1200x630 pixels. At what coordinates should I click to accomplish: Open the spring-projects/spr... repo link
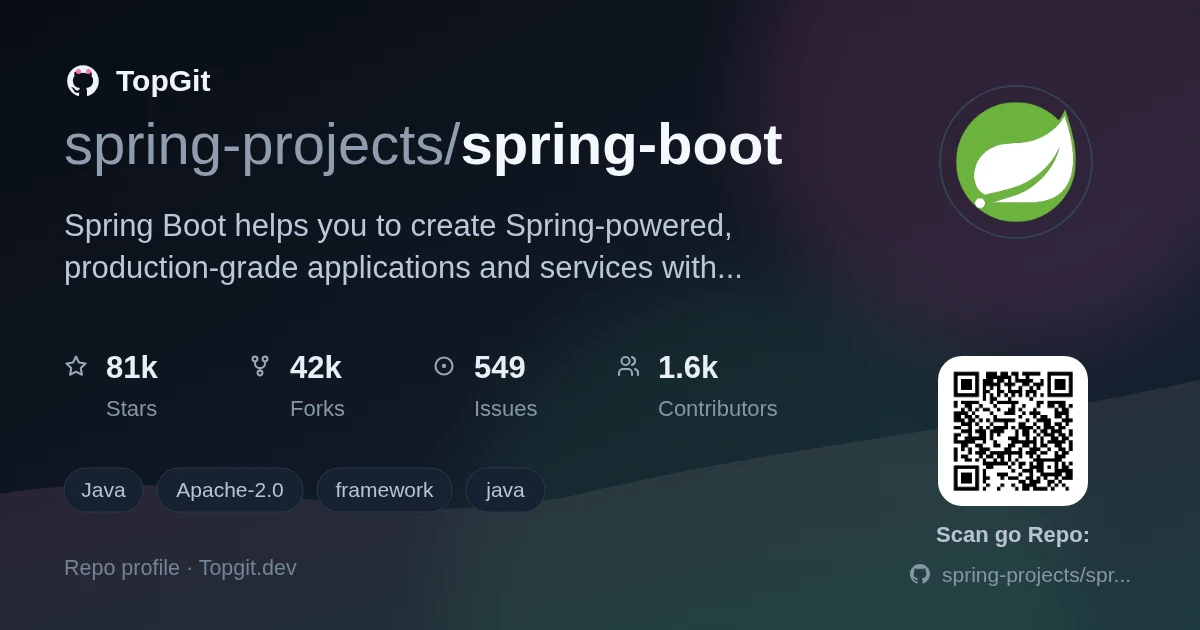1036,575
